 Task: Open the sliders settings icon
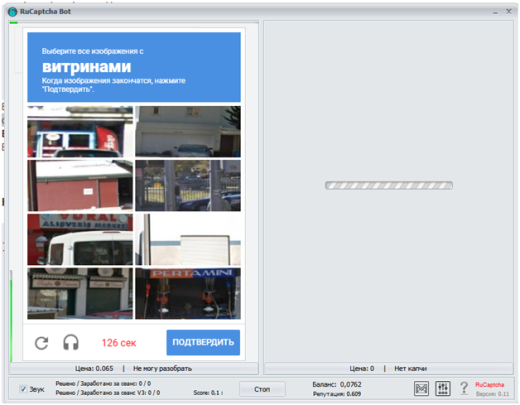(x=443, y=389)
